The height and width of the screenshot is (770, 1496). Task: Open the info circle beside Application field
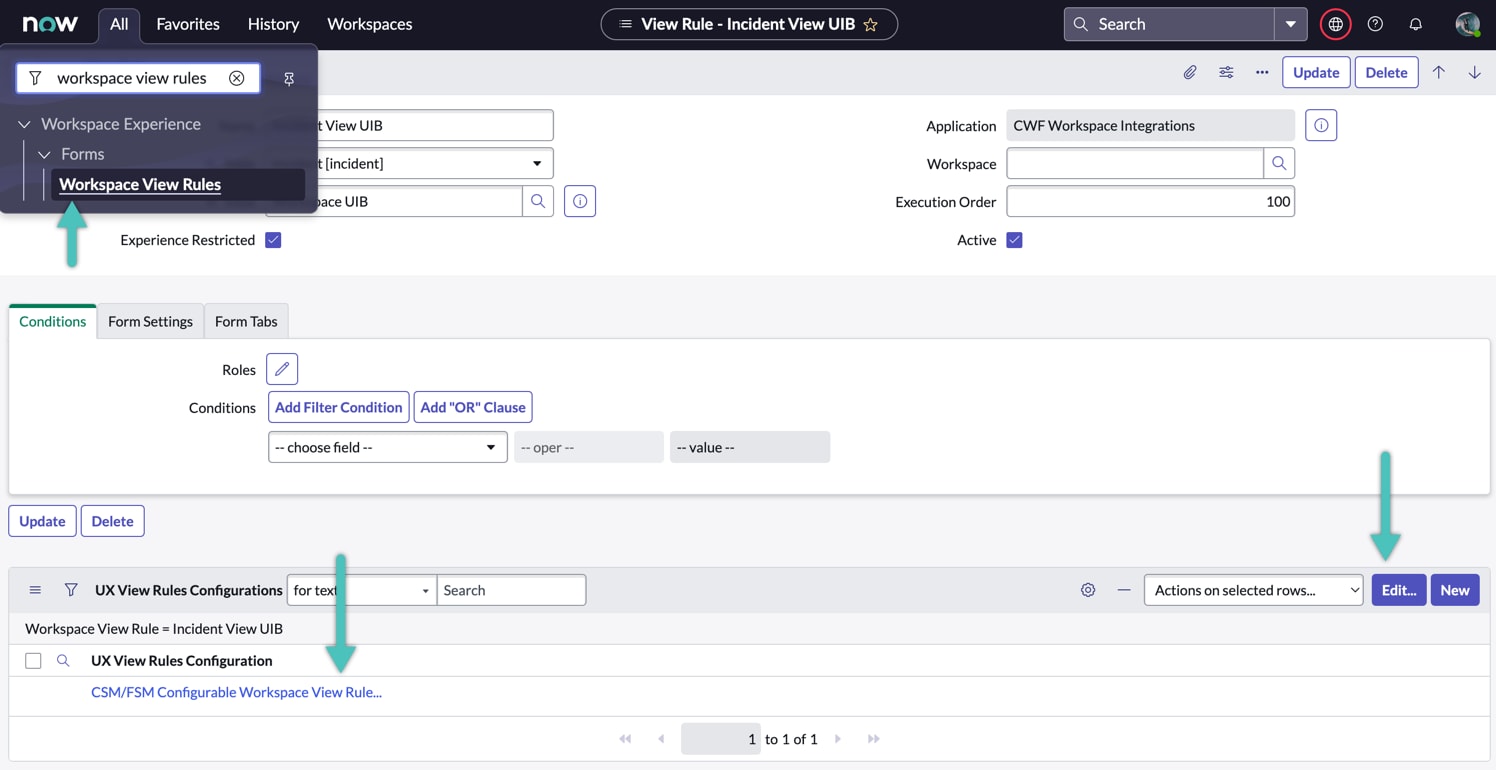click(x=1321, y=124)
